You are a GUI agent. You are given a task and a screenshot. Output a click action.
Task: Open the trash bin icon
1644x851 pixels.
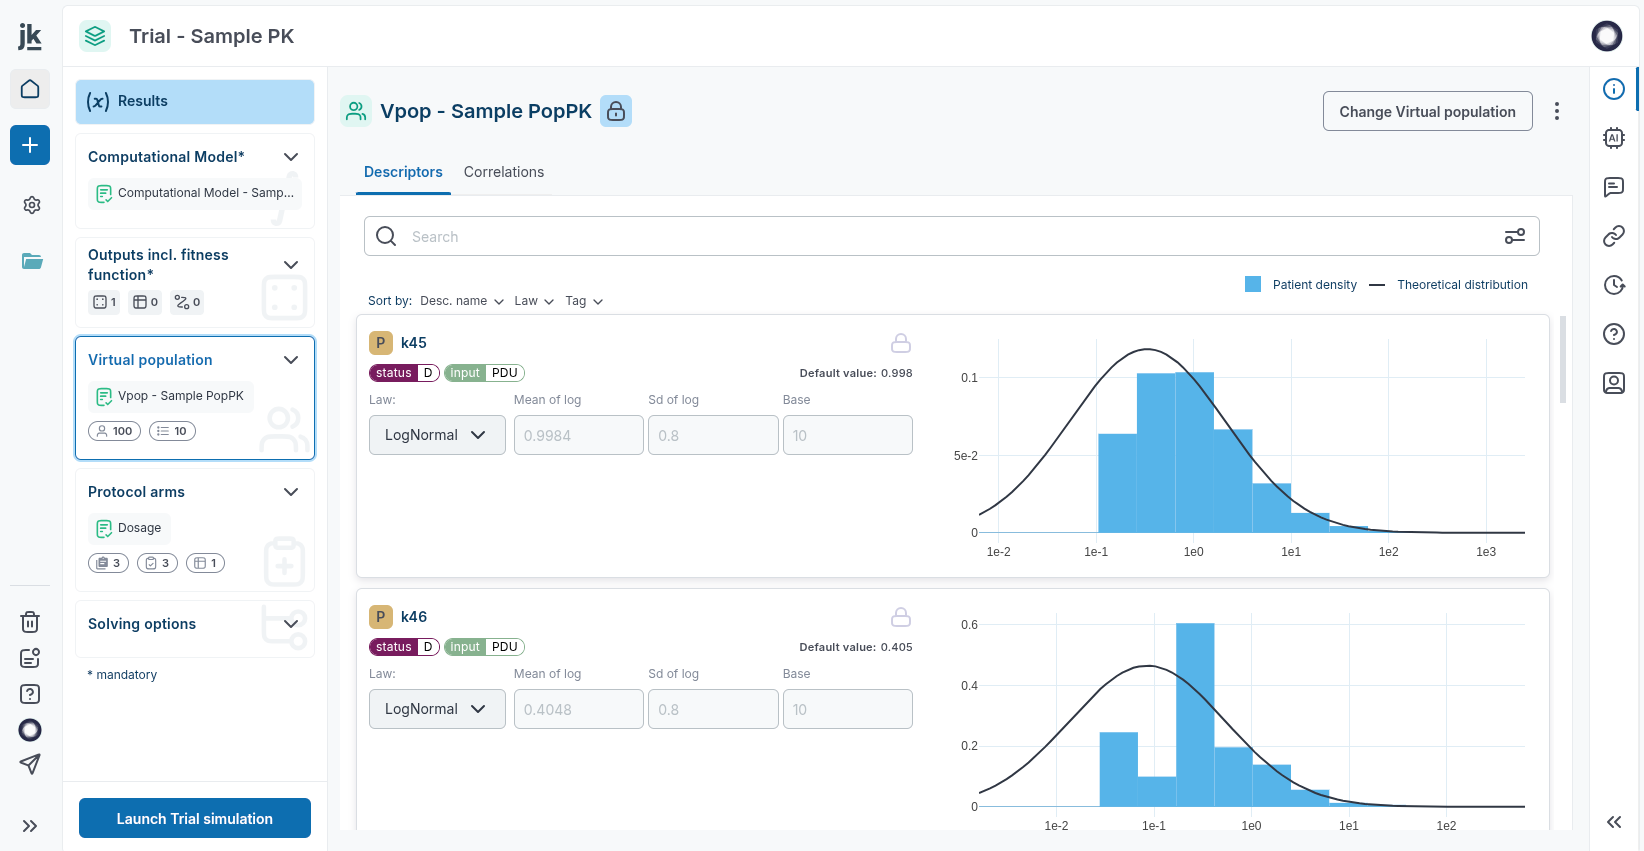pos(30,622)
